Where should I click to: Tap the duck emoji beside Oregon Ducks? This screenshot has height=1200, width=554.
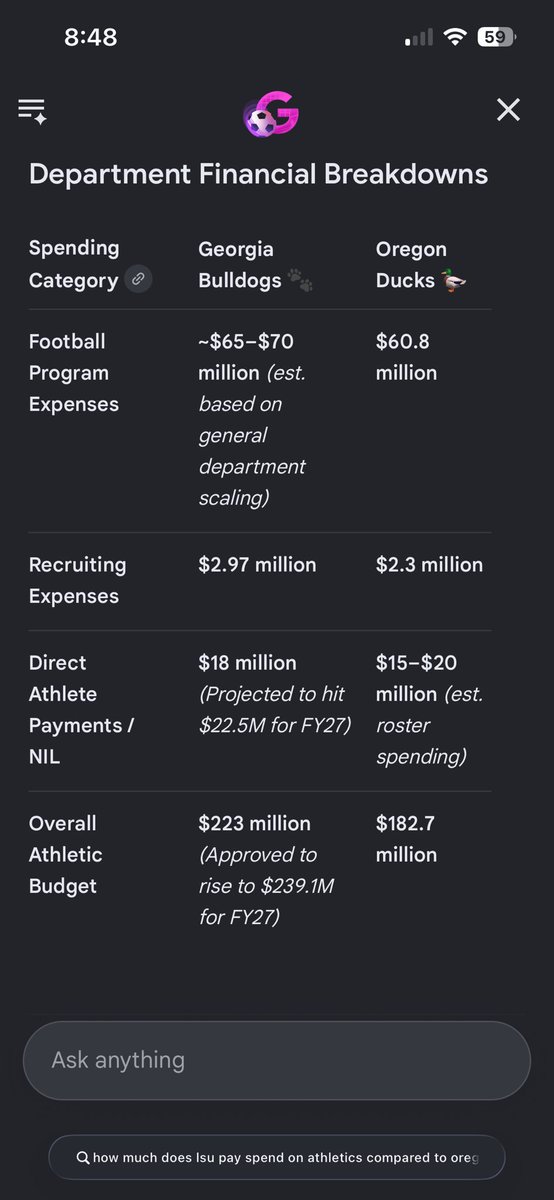(454, 281)
